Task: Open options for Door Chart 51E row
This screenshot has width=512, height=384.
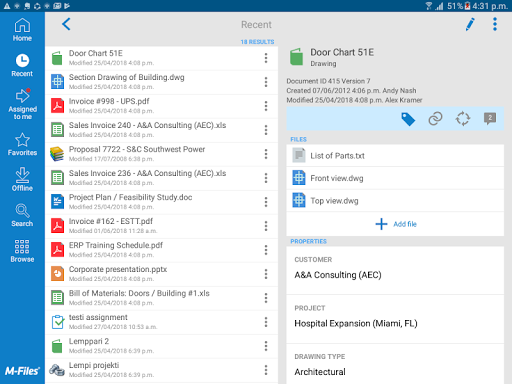Action: 266,58
